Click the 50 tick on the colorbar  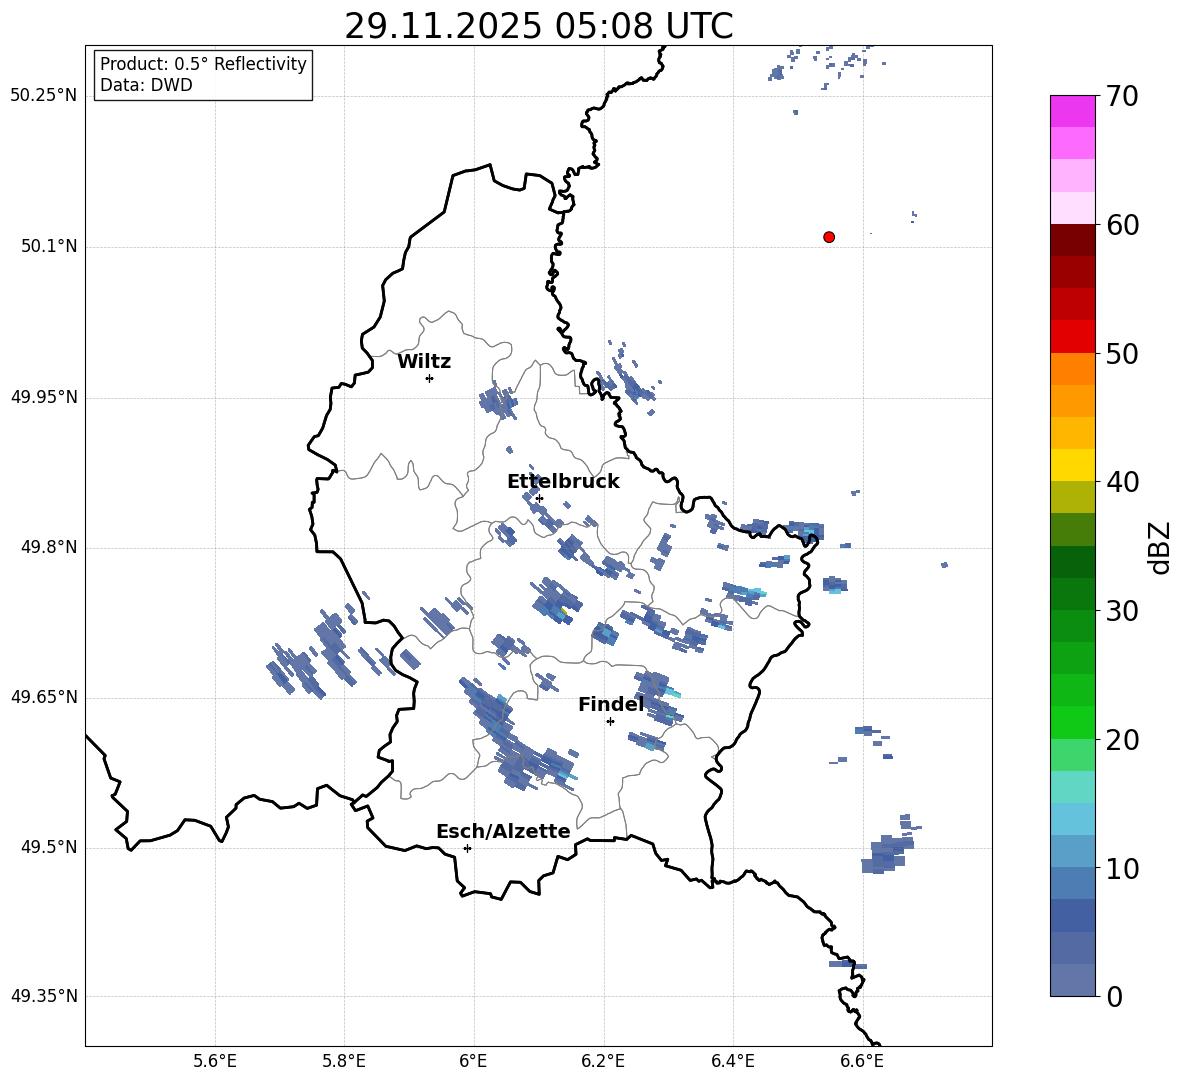coord(1122,353)
